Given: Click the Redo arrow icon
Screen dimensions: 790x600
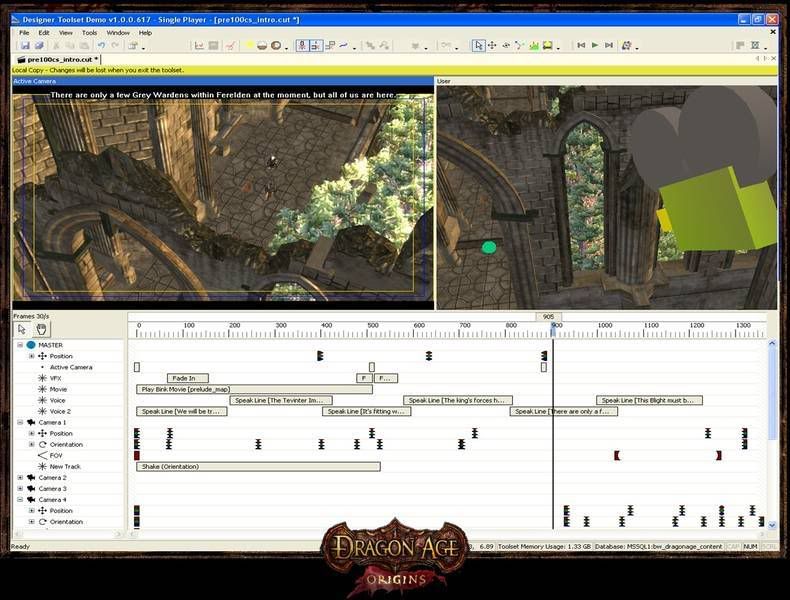Looking at the screenshot, I should tap(115, 46).
